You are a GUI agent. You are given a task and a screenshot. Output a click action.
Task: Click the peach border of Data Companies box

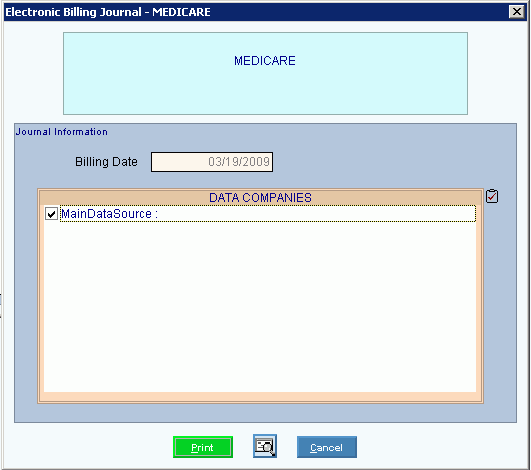coord(260,398)
